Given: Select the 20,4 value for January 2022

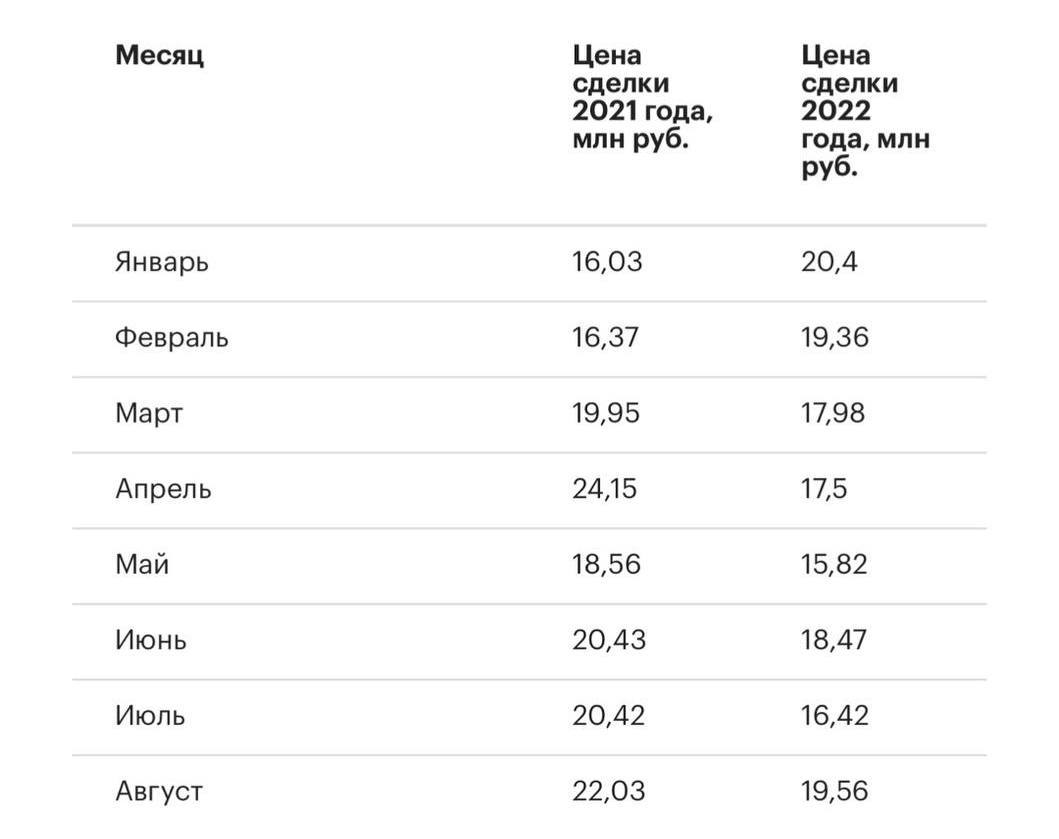Looking at the screenshot, I should tap(829, 262).
